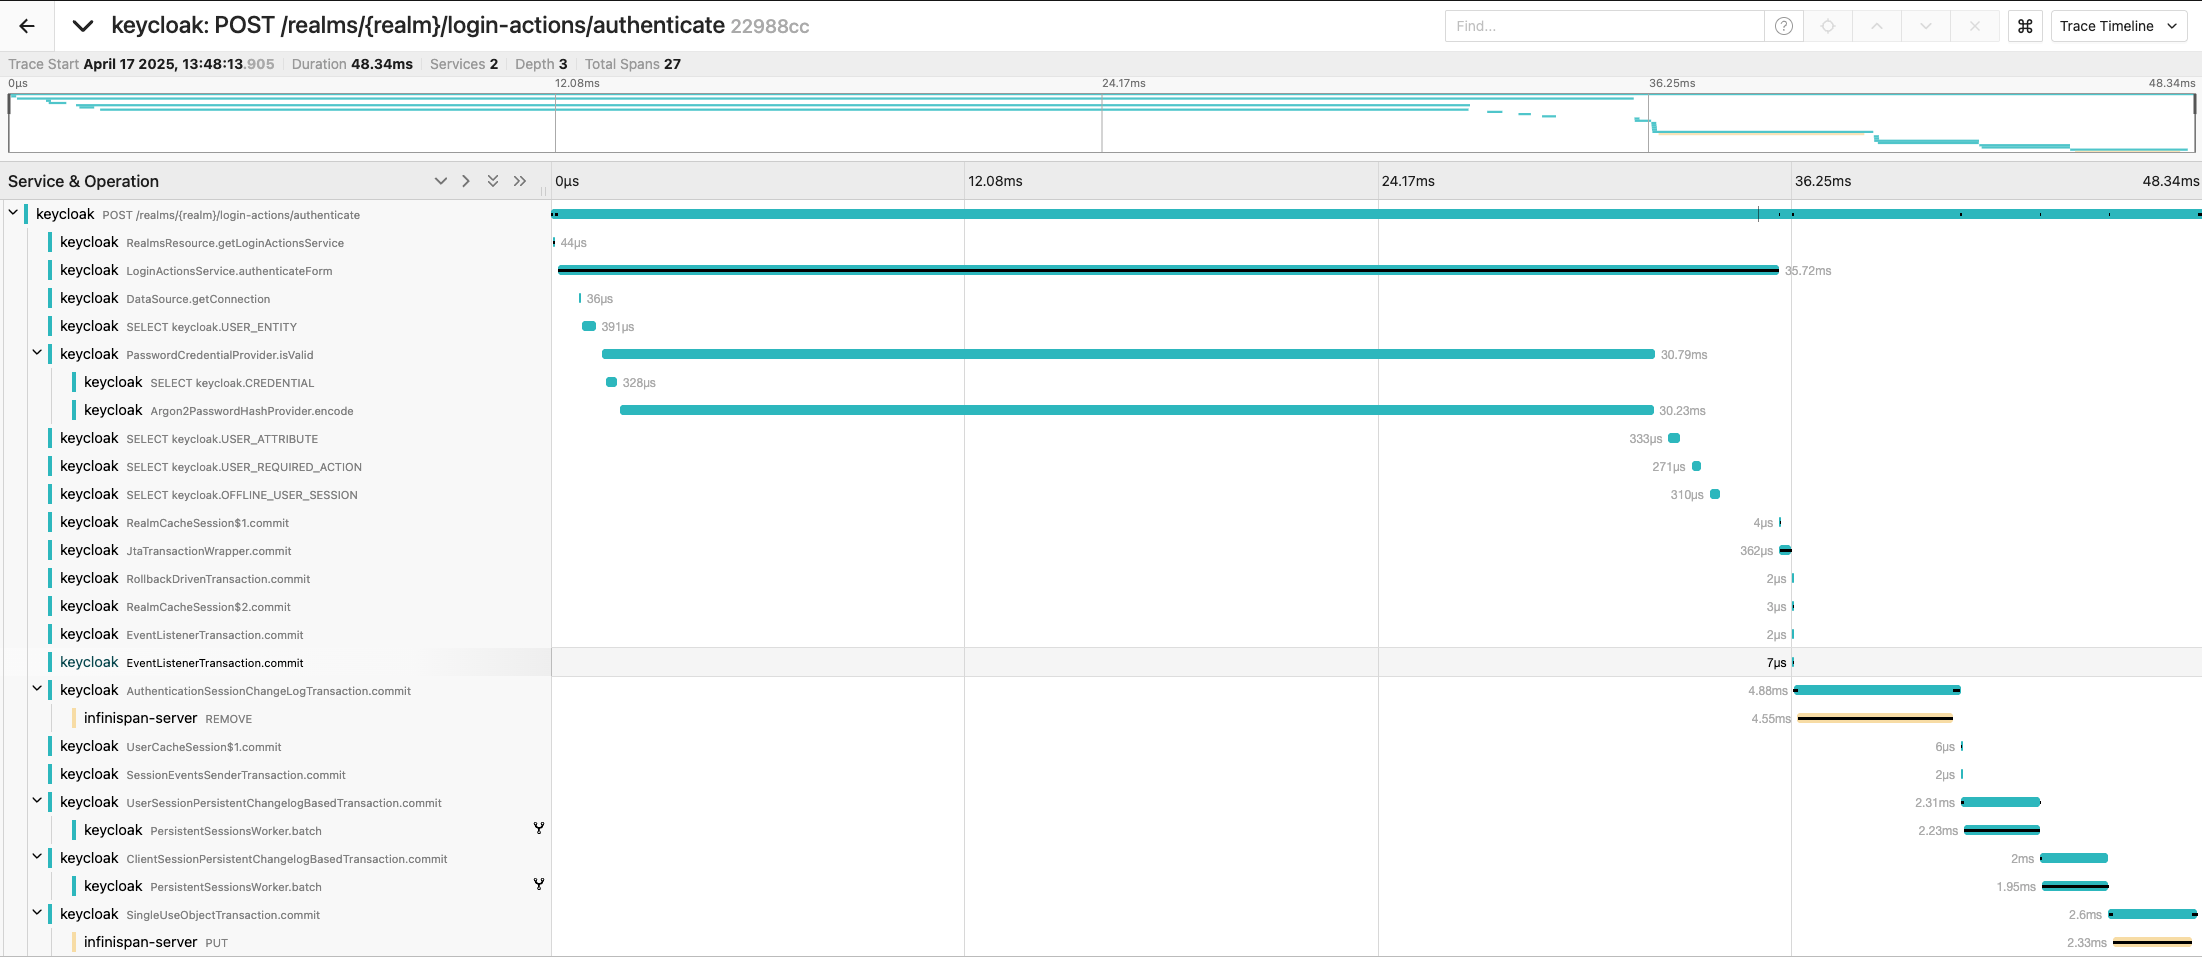Click the trace minimap overview graph
This screenshot has width=2202, height=957.
coord(1100,122)
